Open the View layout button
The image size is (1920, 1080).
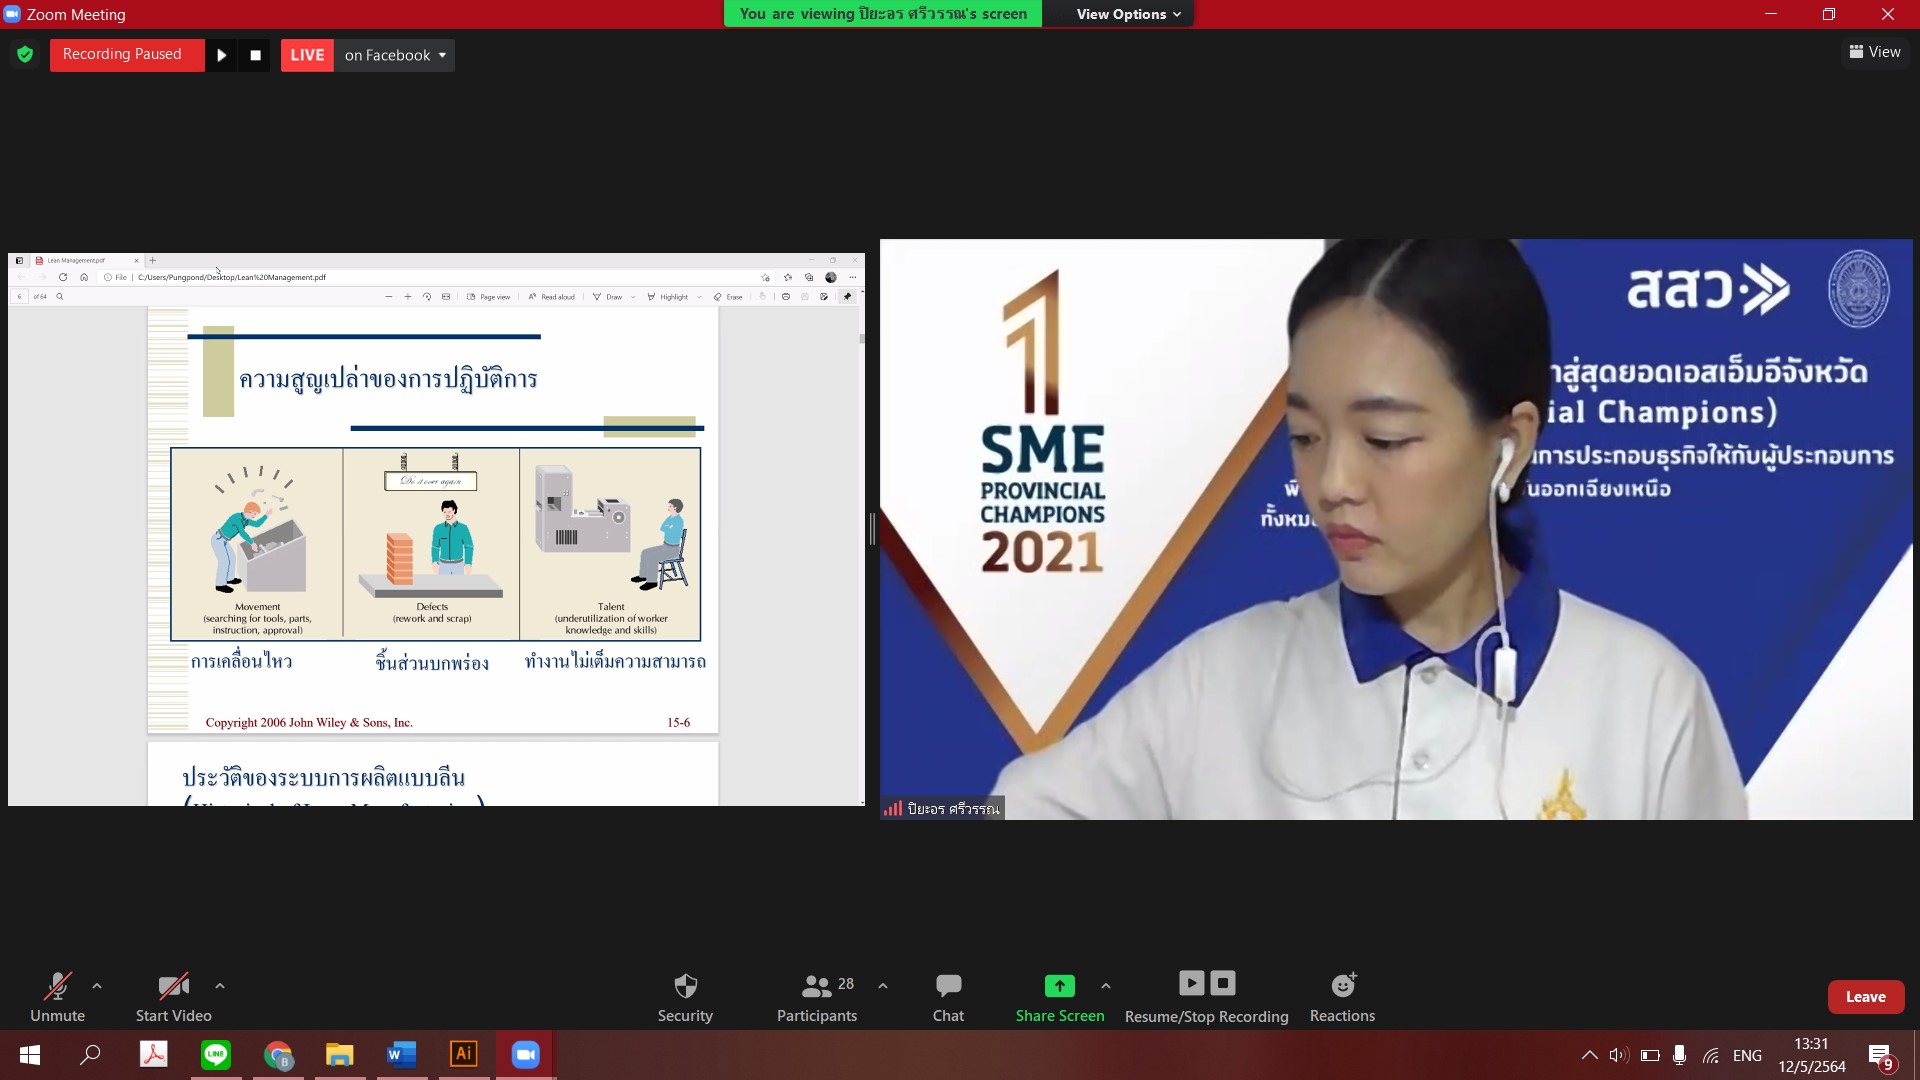pos(1875,52)
